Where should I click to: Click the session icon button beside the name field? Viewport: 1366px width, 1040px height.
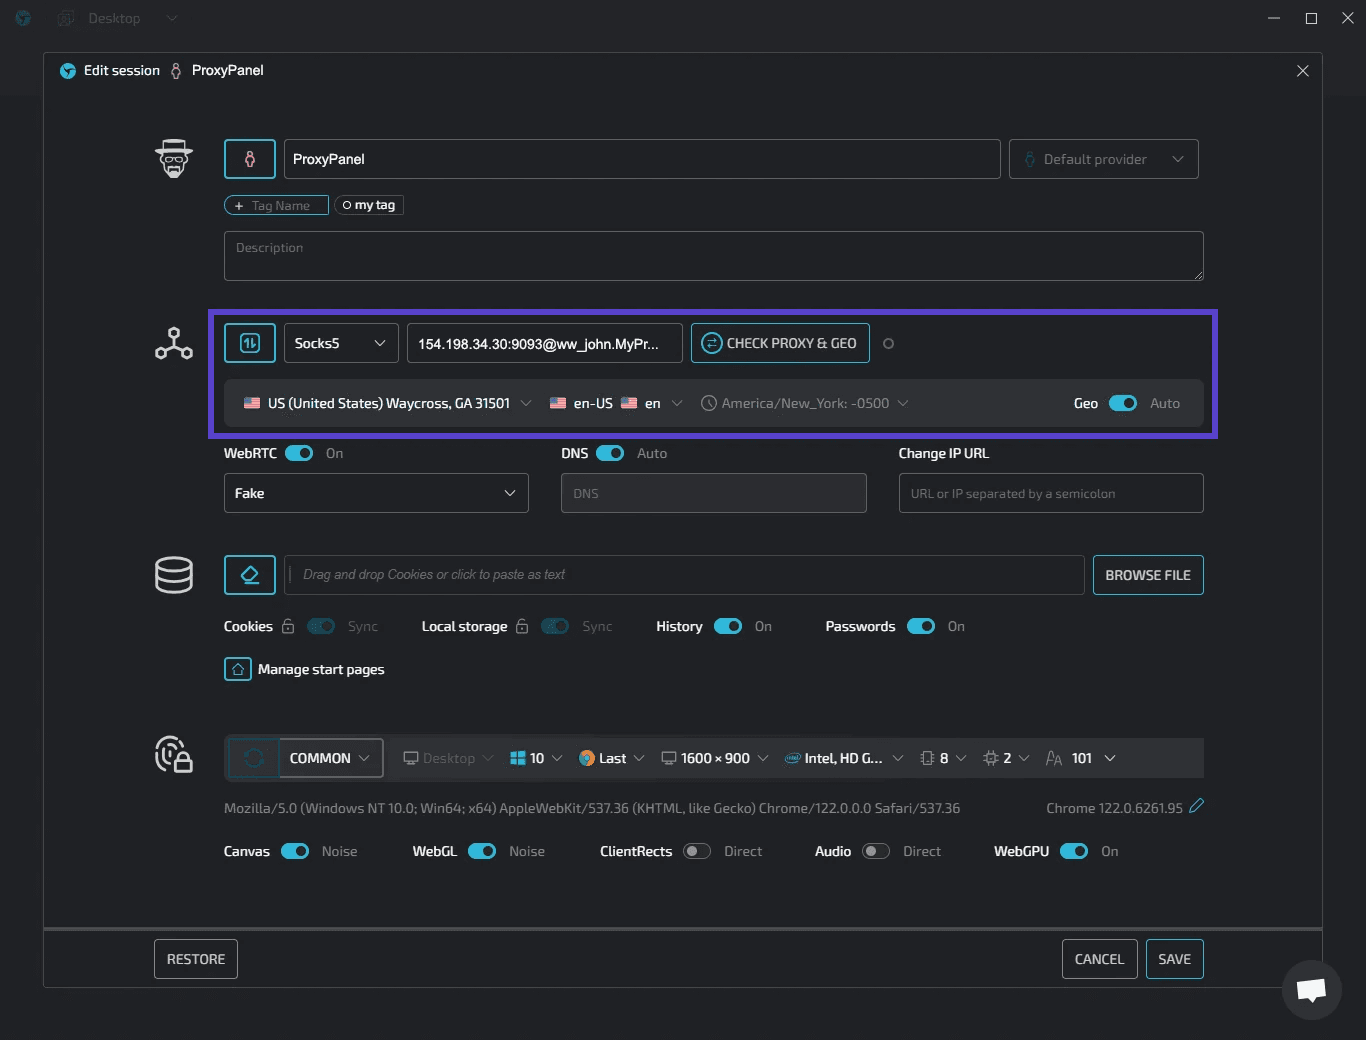click(250, 159)
